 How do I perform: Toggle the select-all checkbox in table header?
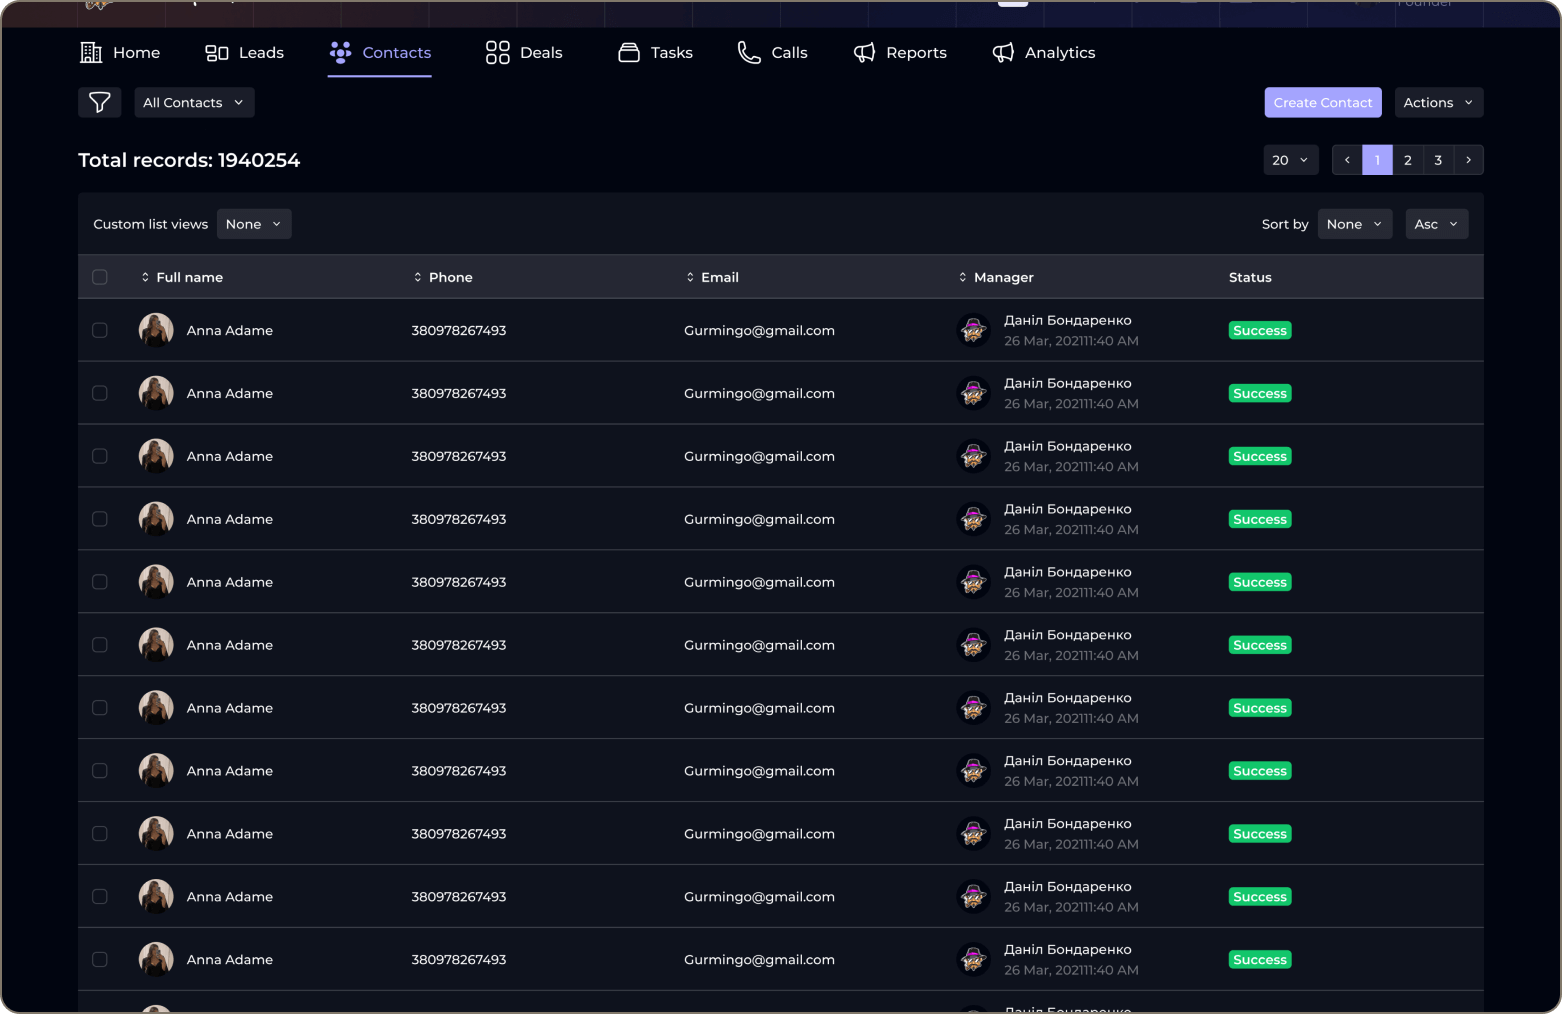[99, 277]
